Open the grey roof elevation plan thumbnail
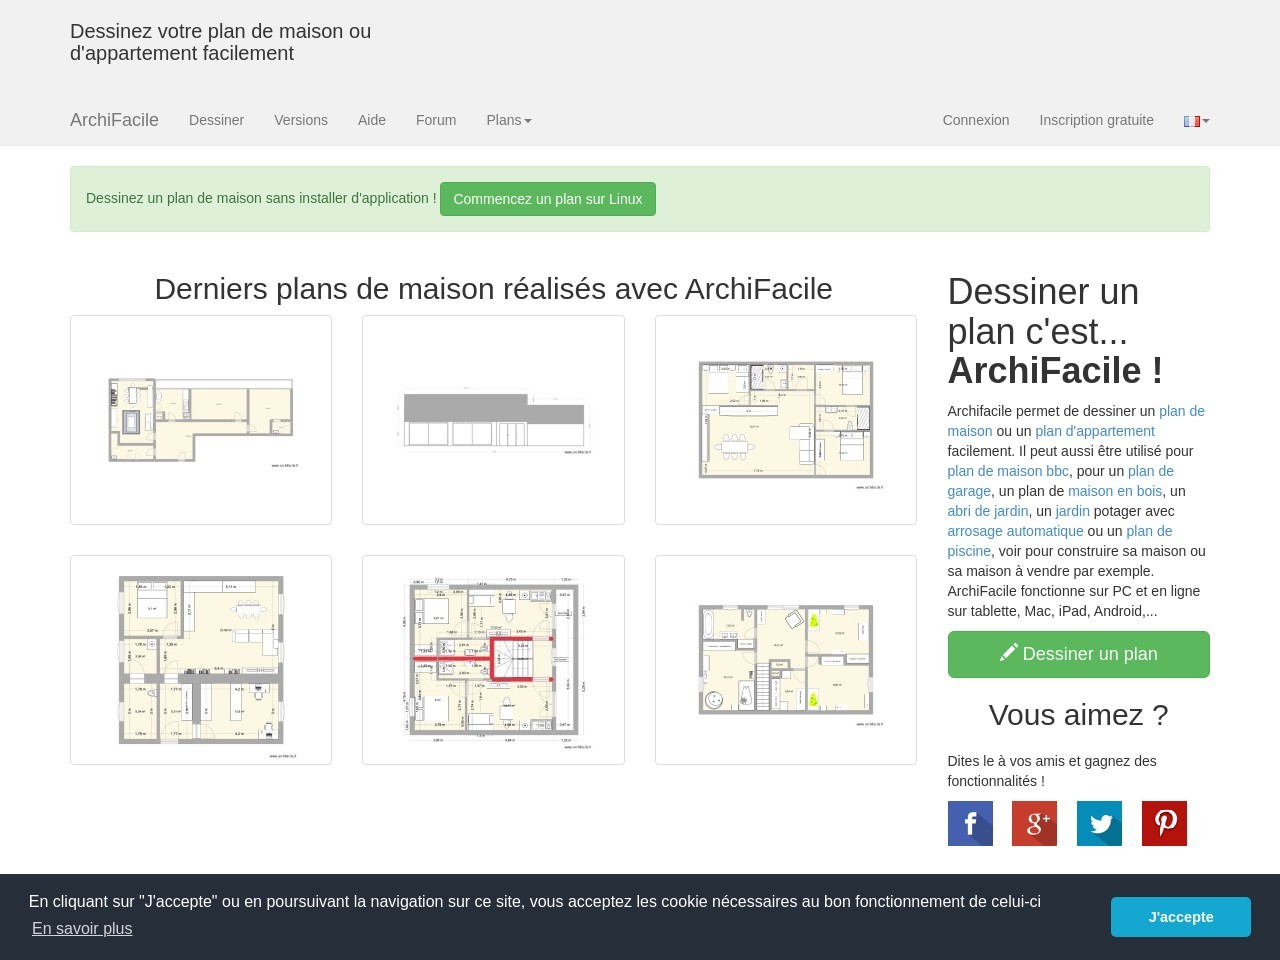Viewport: 1280px width, 960px height. click(493, 420)
